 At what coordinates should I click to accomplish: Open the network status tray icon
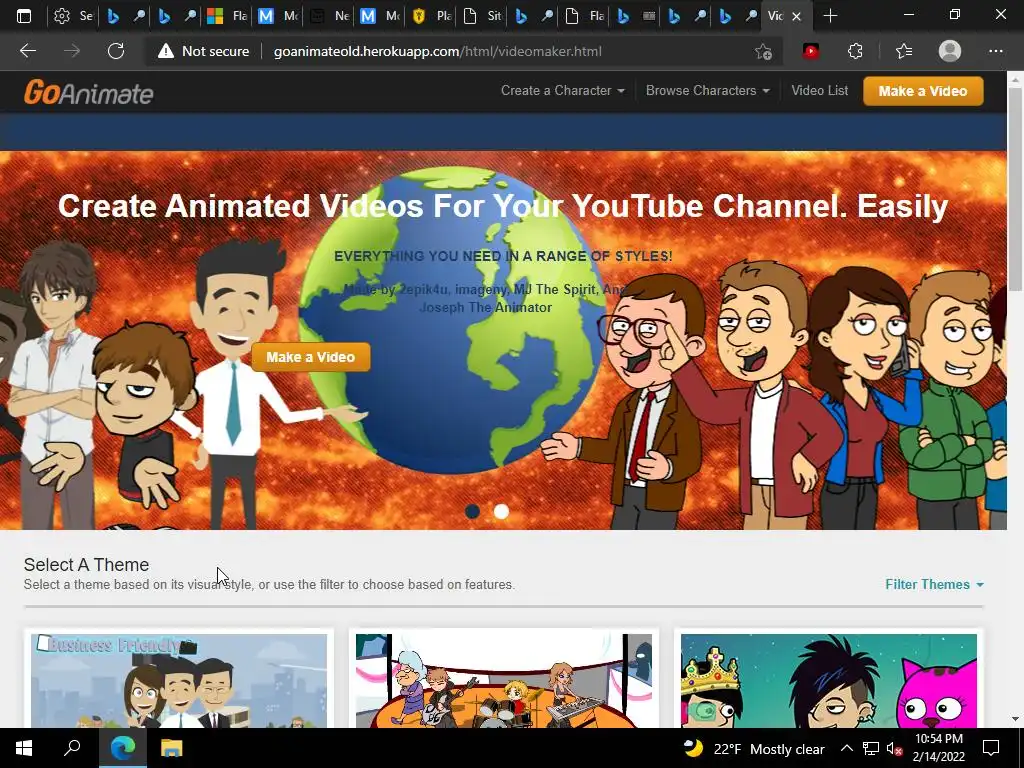coord(871,748)
